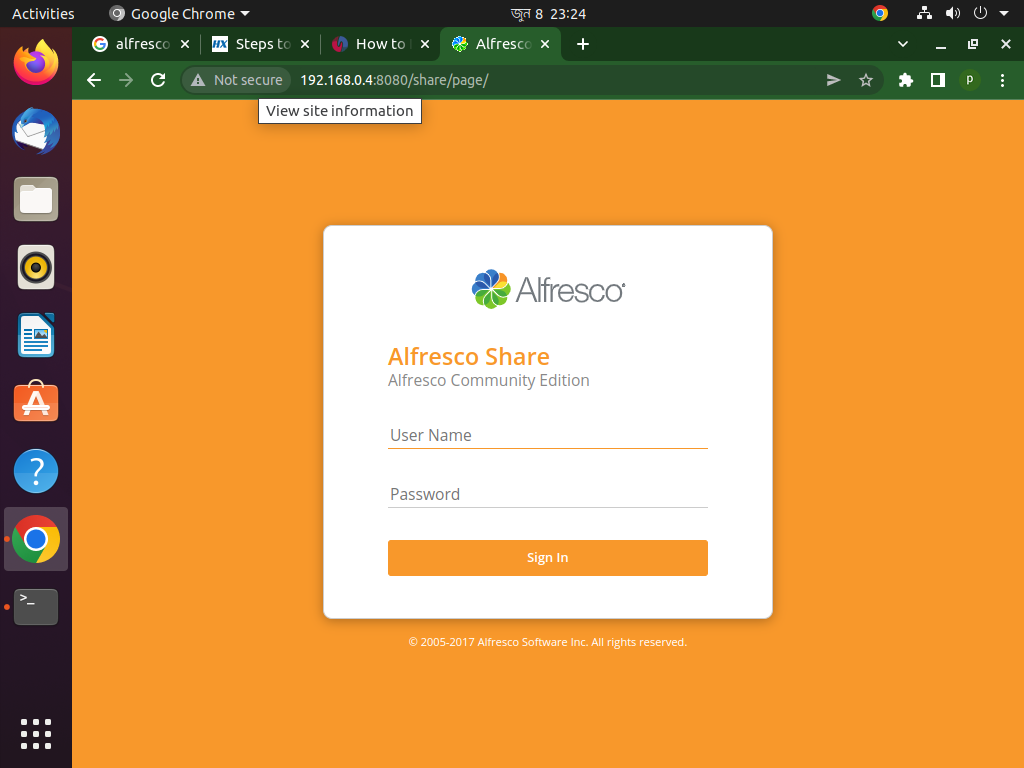Toggle the Chrome side panel icon
The image size is (1024, 768).
pos(938,80)
